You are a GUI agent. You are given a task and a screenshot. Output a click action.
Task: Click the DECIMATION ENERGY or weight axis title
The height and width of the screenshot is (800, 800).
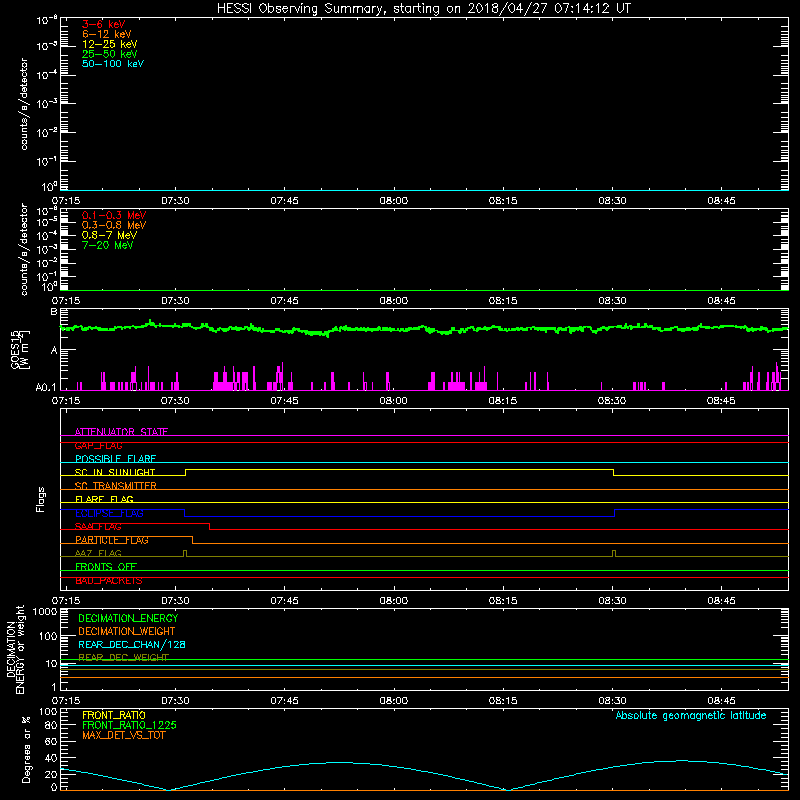pos(15,649)
